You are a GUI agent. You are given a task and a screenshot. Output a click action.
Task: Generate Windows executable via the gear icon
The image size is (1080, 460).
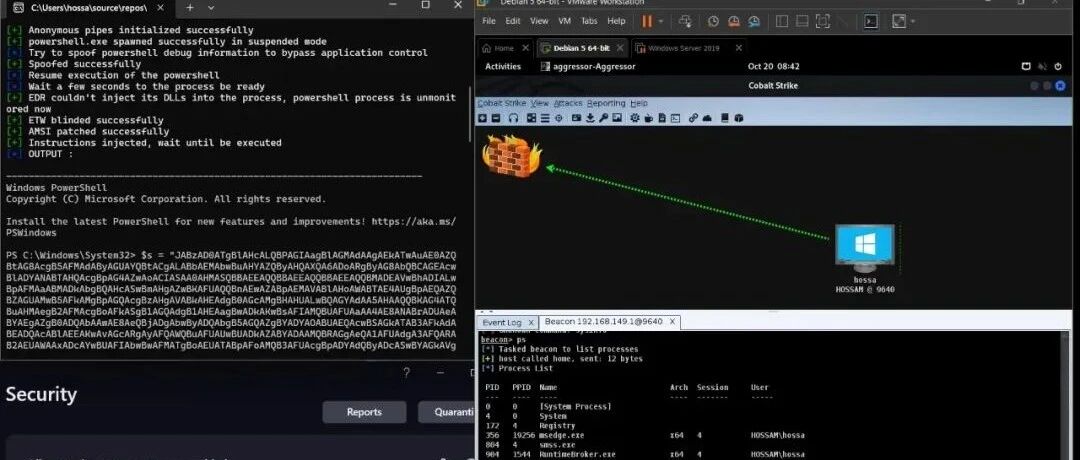tap(635, 118)
